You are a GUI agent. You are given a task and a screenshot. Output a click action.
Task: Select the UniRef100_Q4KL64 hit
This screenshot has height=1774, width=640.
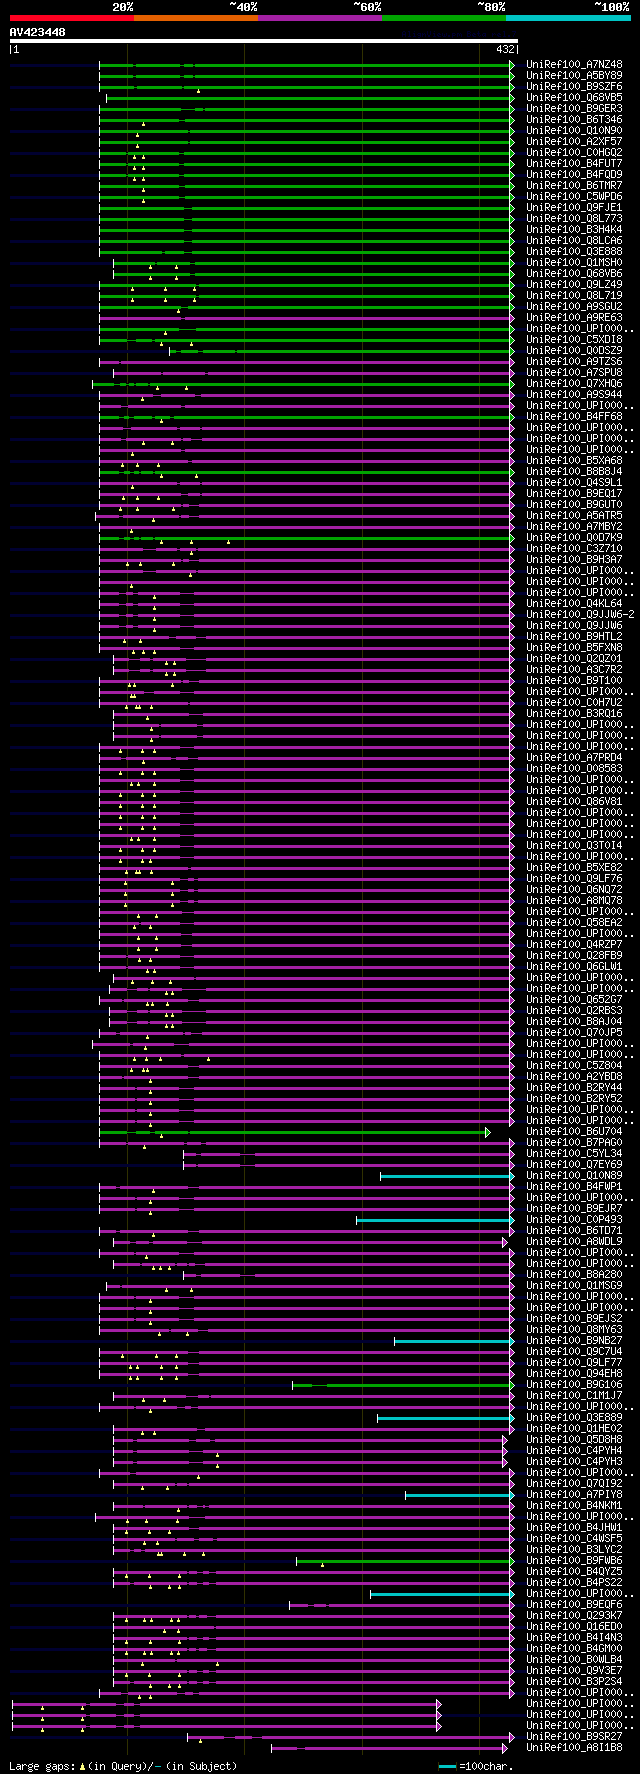click(x=574, y=604)
